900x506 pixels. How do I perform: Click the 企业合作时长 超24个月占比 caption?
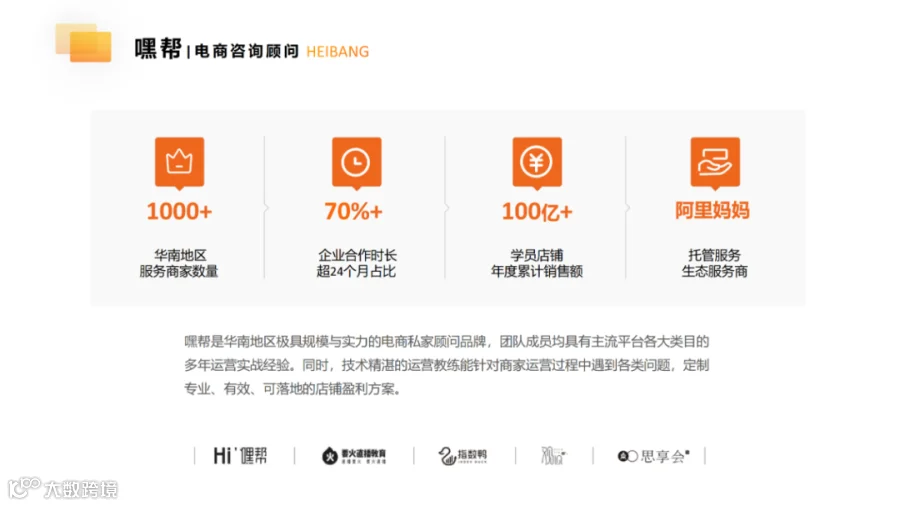356,263
